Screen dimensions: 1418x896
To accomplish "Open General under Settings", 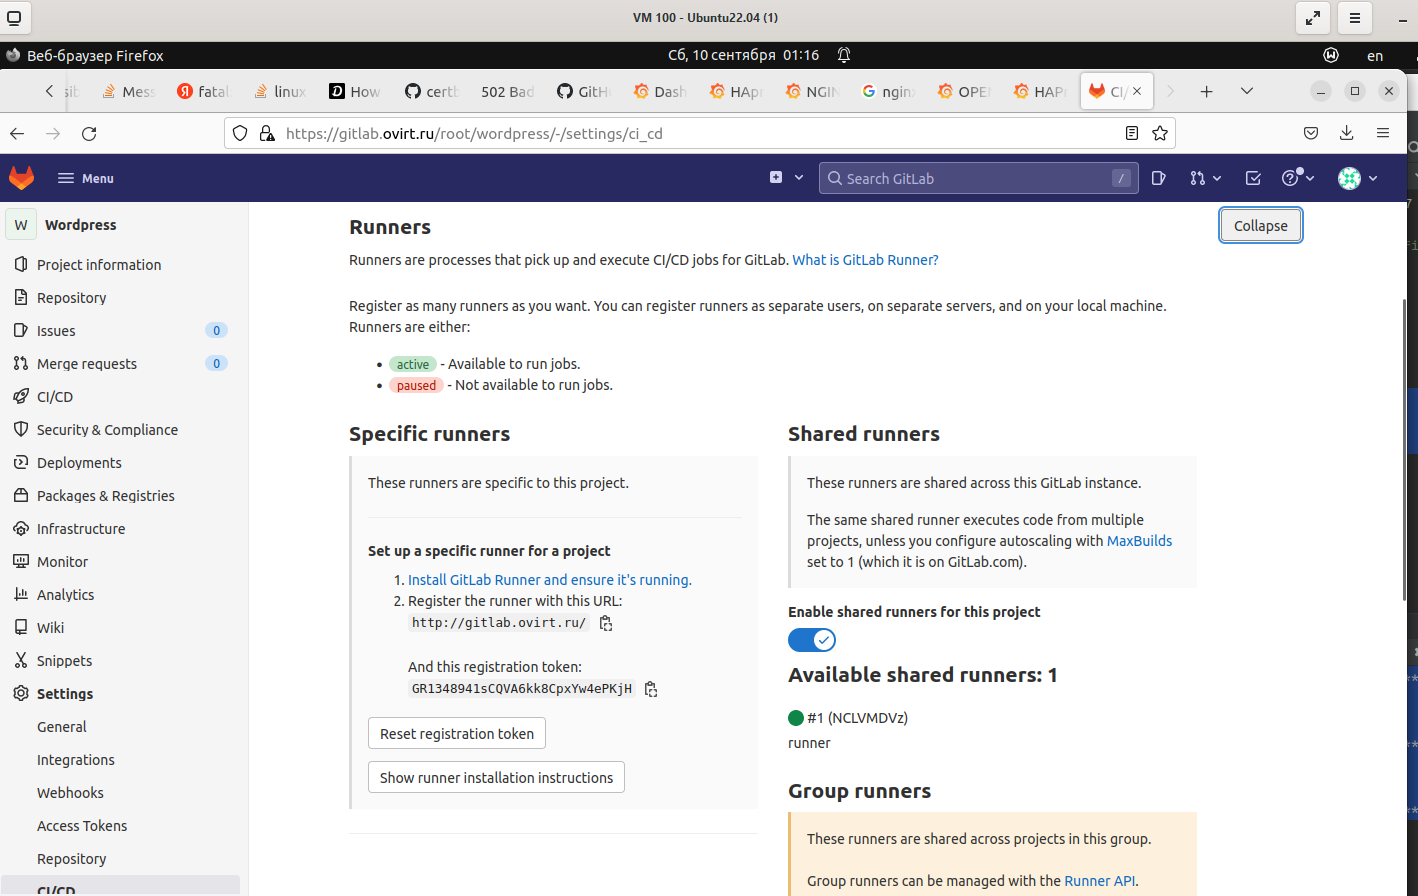I will tap(62, 727).
